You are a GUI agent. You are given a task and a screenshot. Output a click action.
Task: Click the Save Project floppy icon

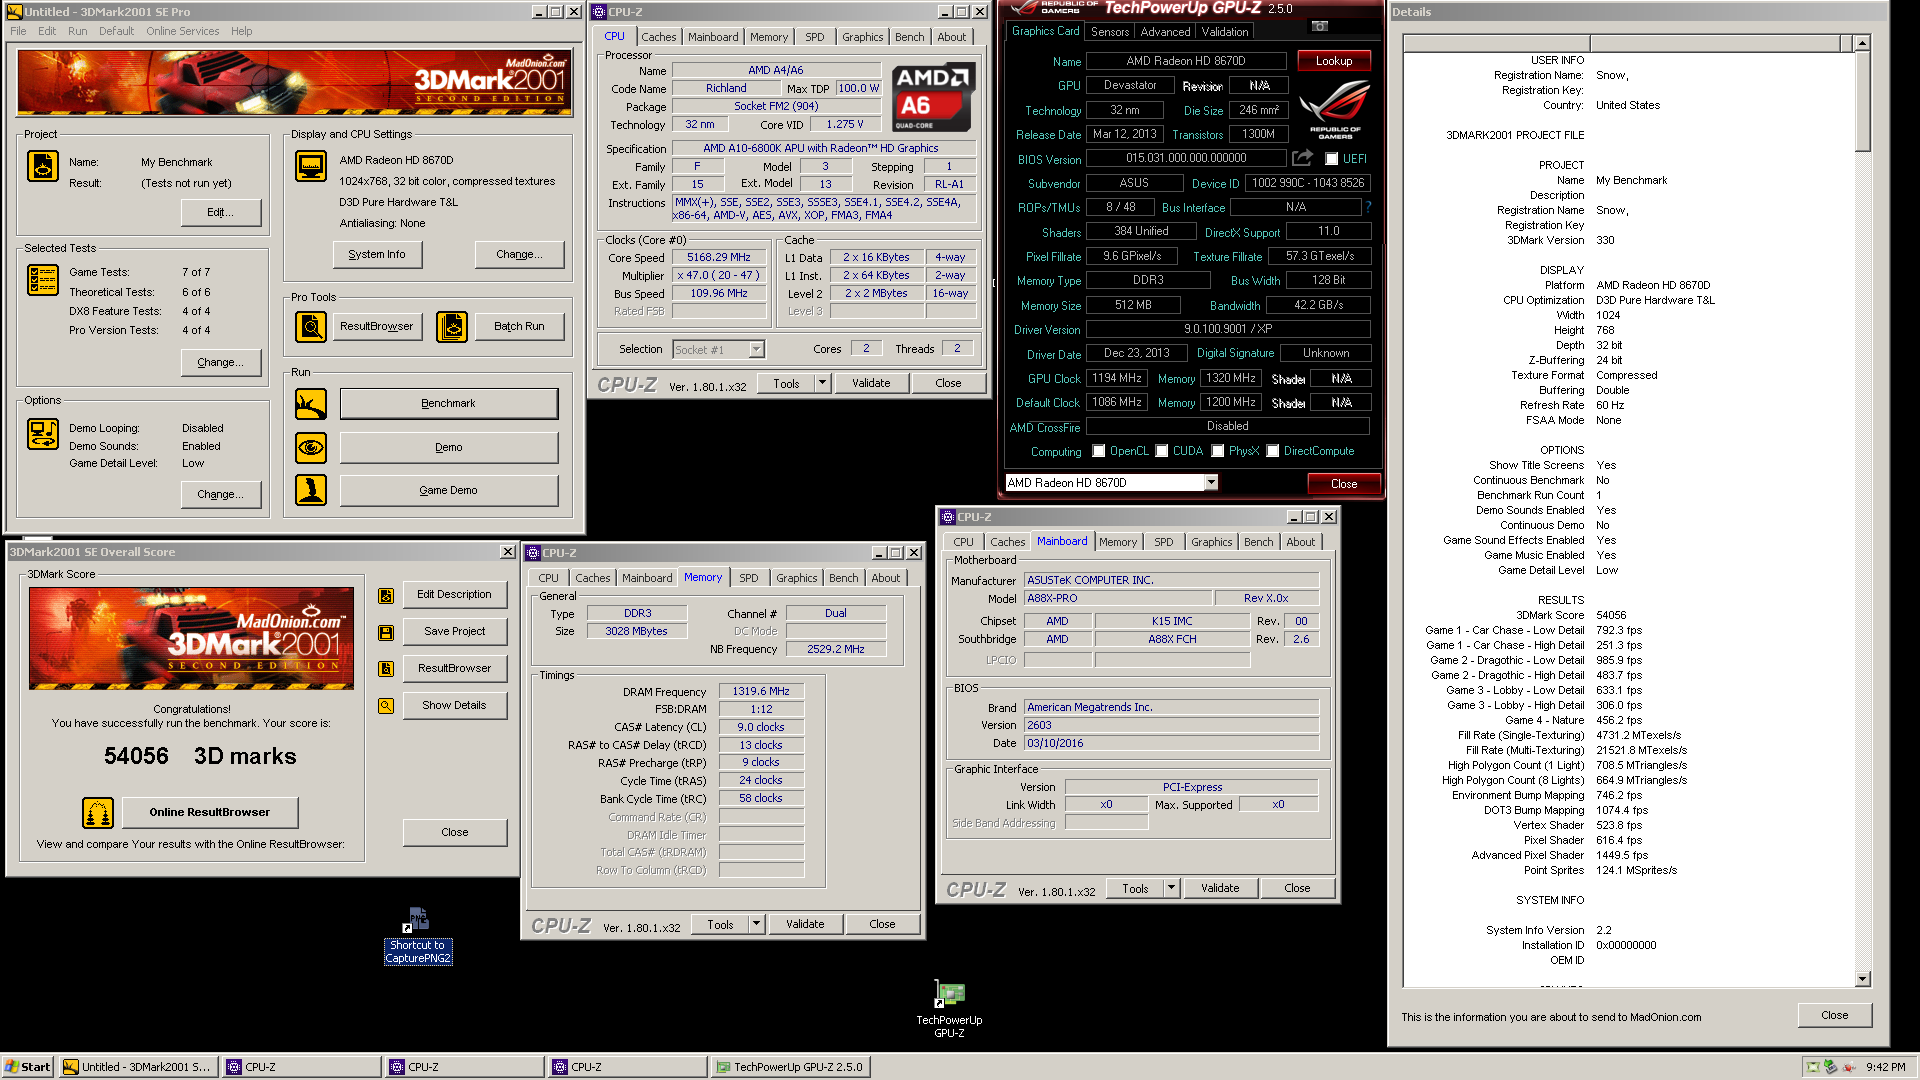point(386,632)
